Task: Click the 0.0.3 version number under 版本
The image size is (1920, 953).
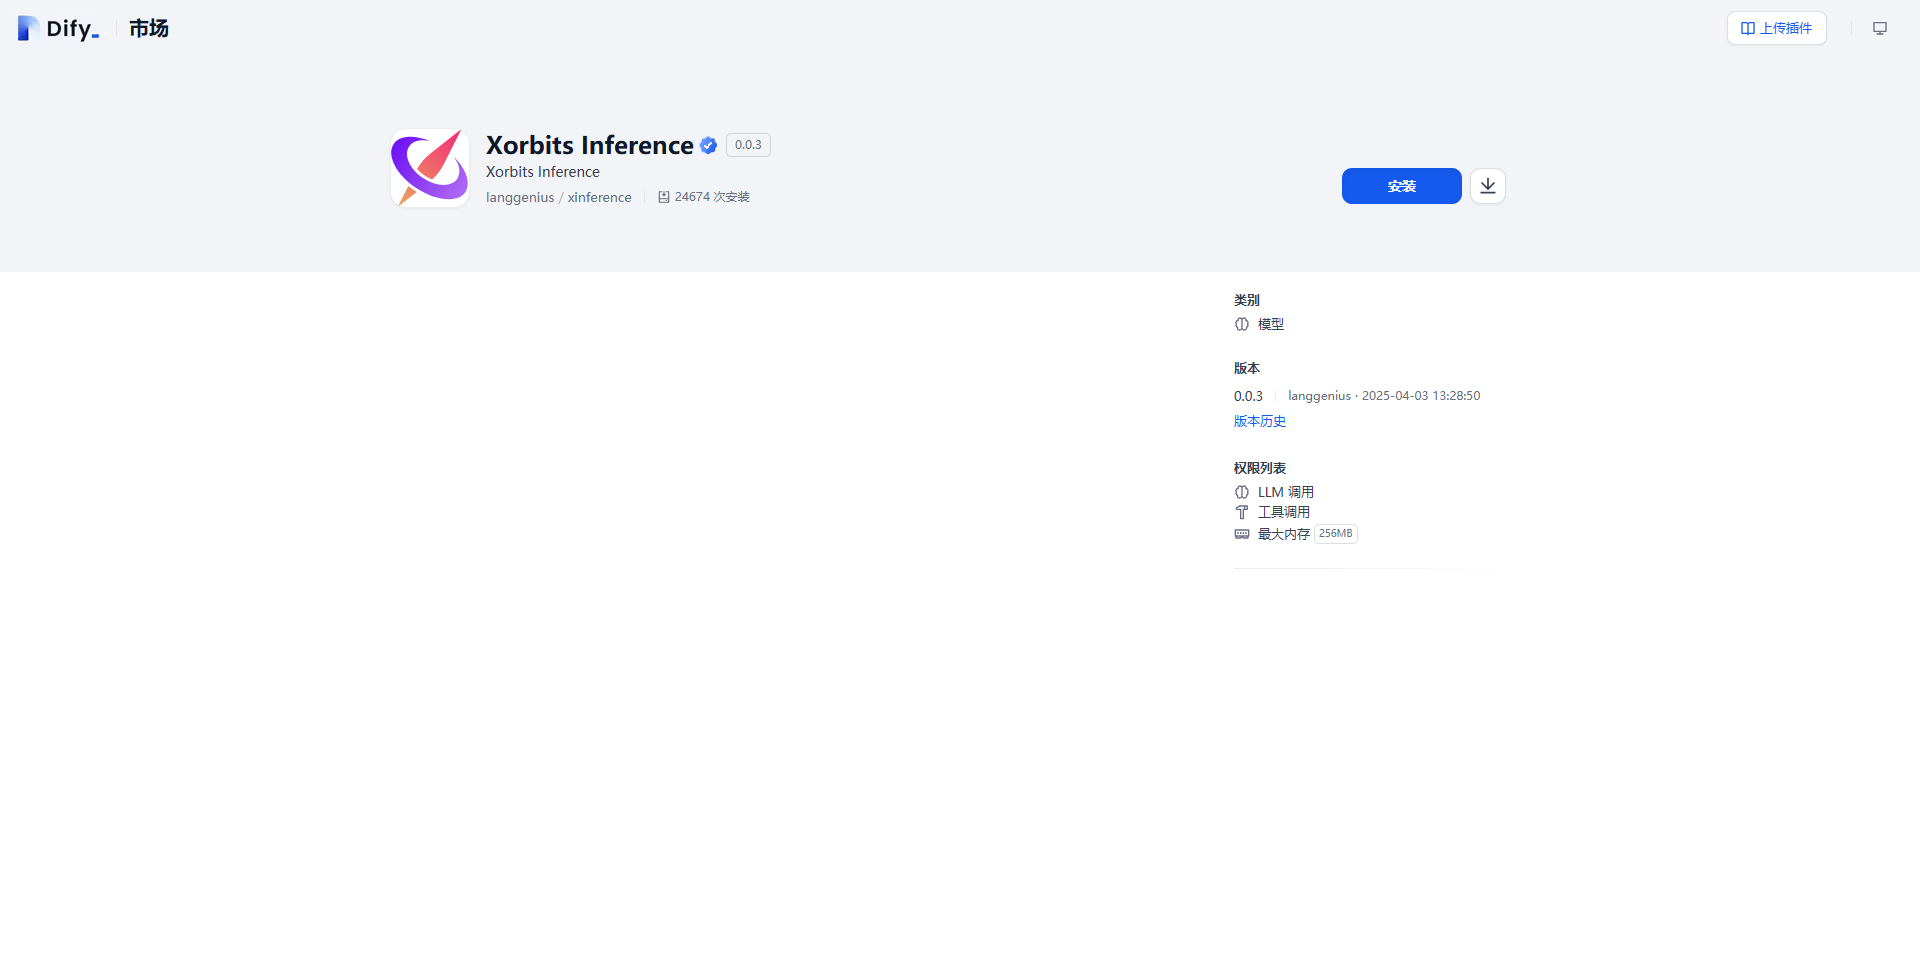Action: tap(1248, 396)
